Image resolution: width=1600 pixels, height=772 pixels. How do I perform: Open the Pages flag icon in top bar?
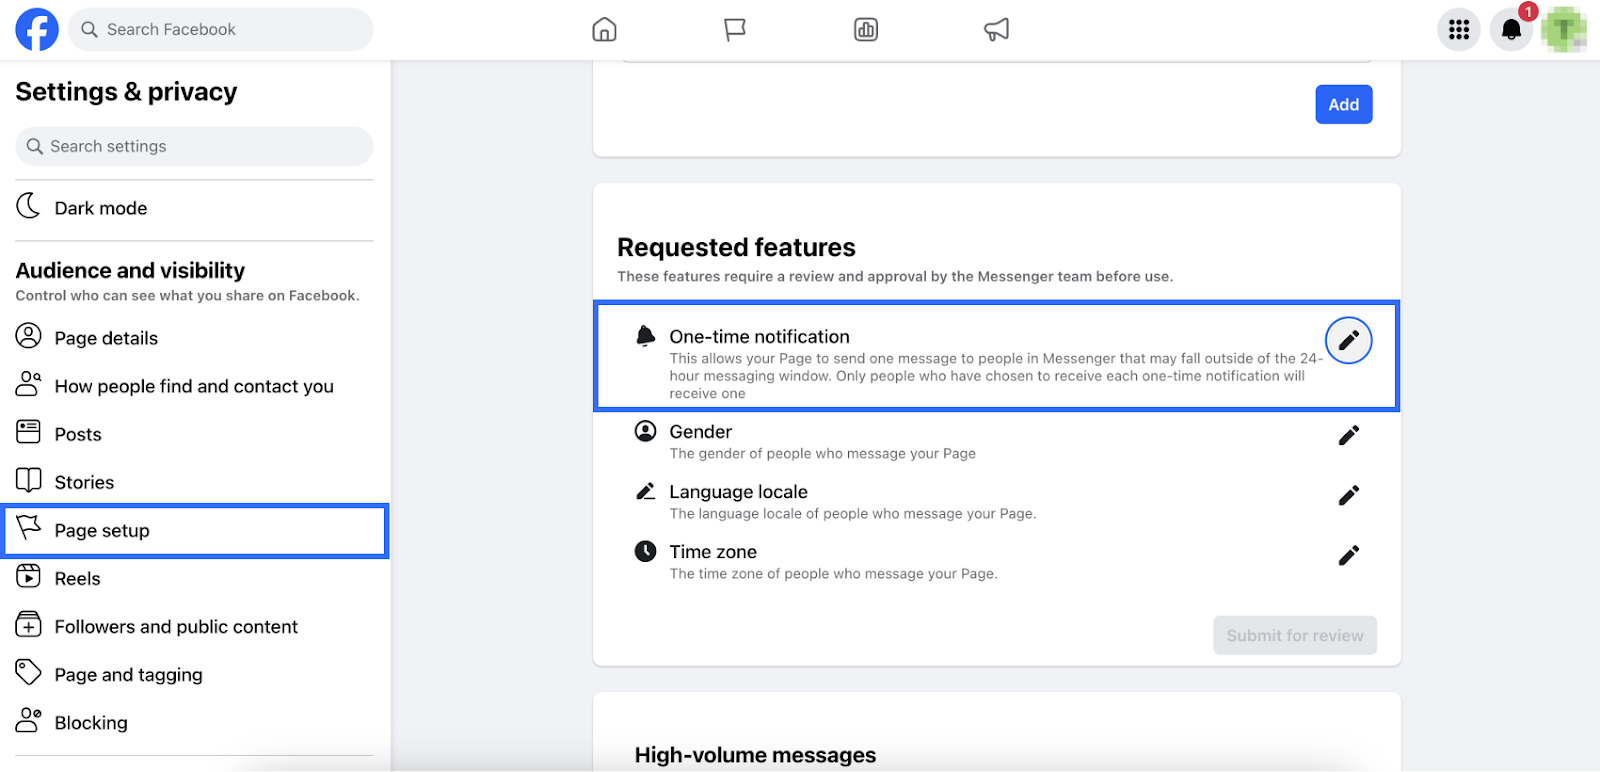pos(735,30)
